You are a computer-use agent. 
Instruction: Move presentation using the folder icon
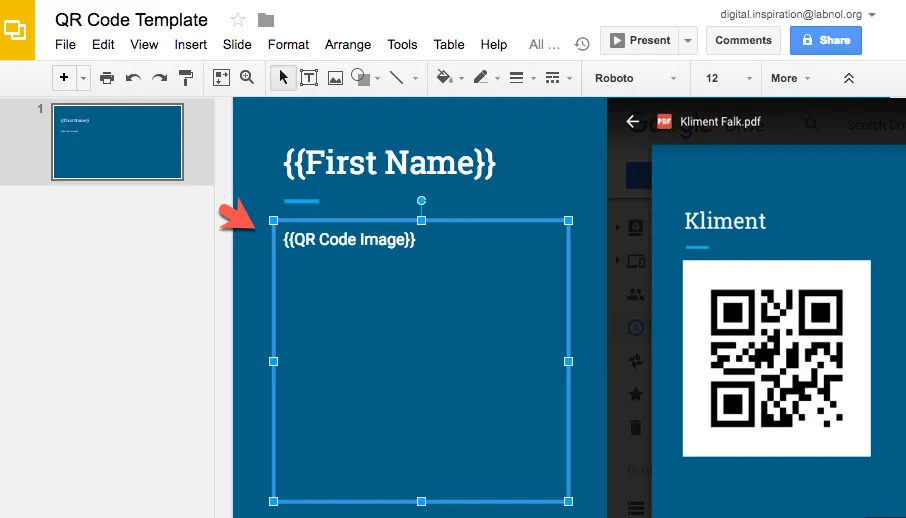[266, 20]
